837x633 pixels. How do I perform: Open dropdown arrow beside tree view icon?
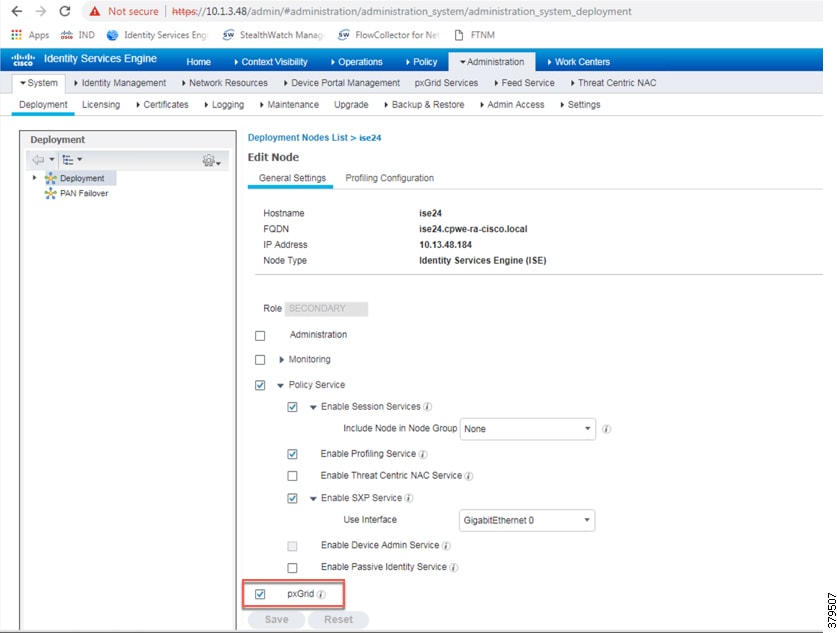tap(80, 160)
